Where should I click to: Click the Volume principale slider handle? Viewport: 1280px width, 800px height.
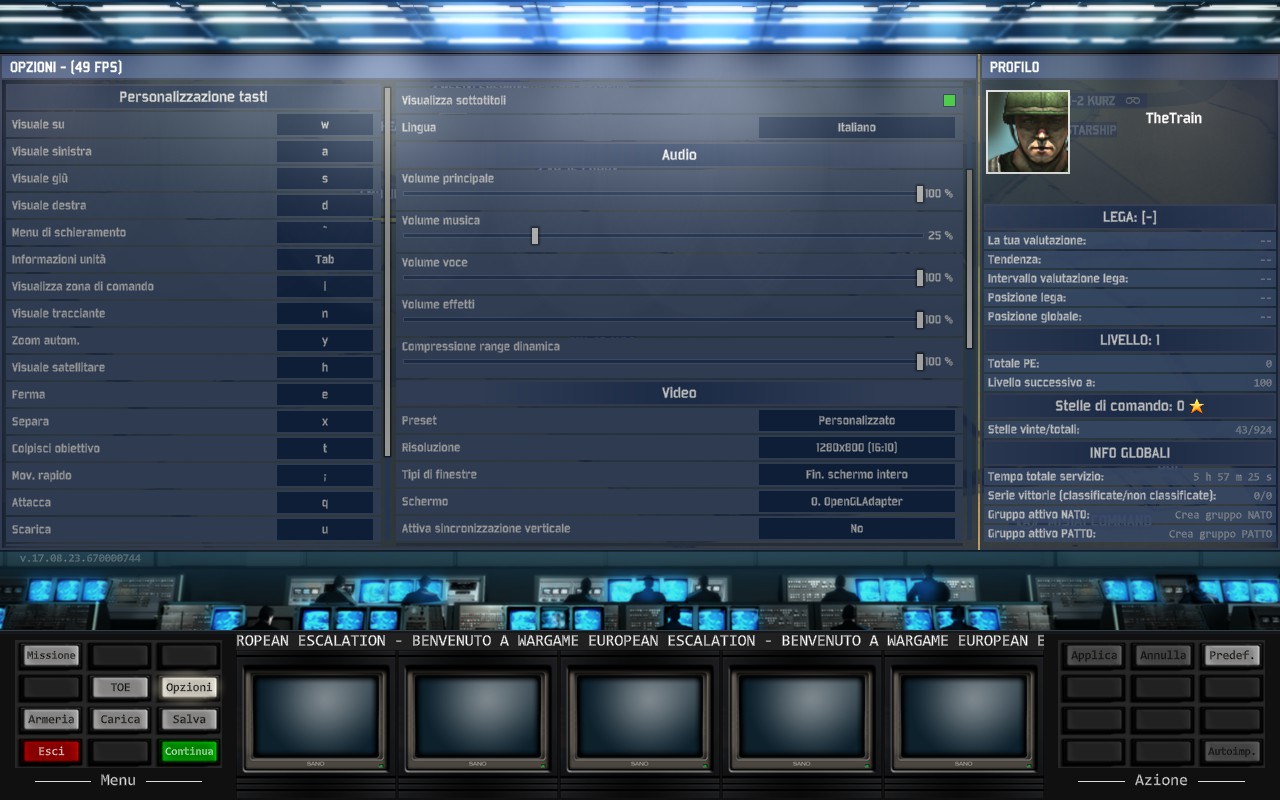pos(920,194)
